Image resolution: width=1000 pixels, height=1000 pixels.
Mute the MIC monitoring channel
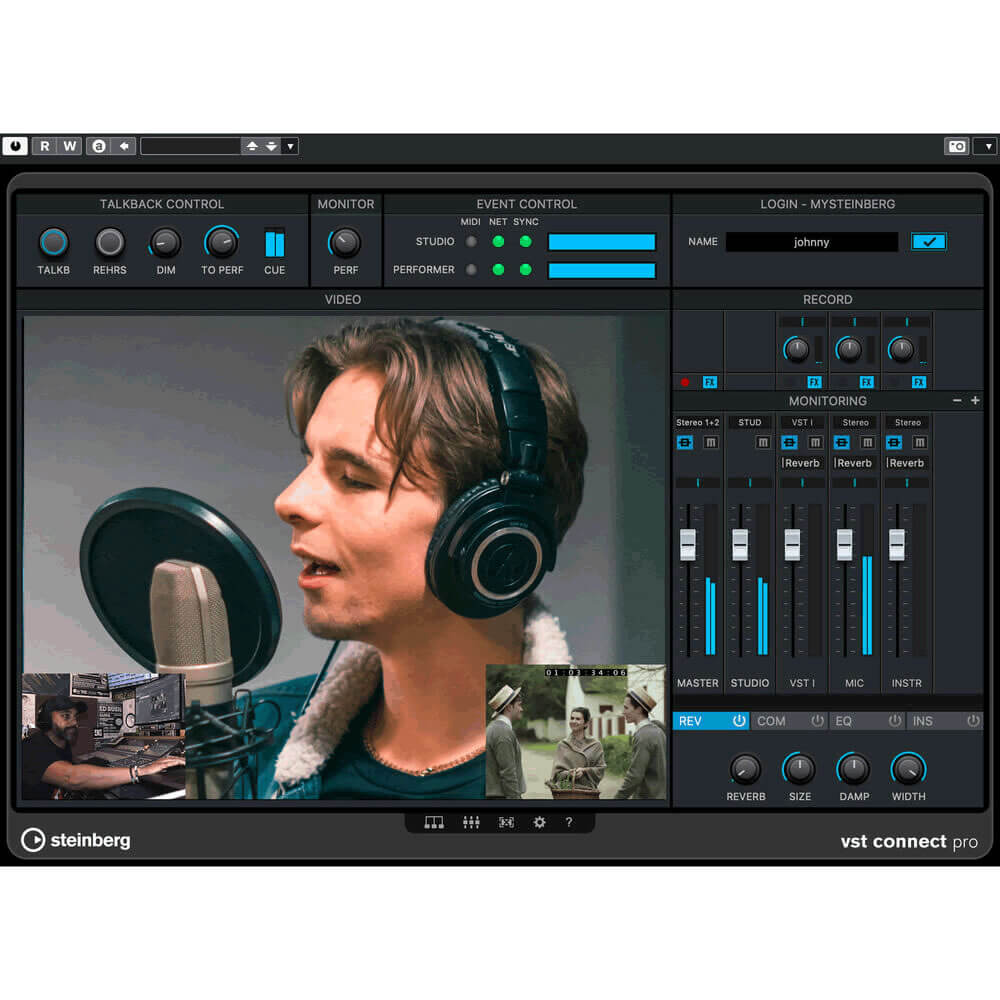click(x=867, y=443)
